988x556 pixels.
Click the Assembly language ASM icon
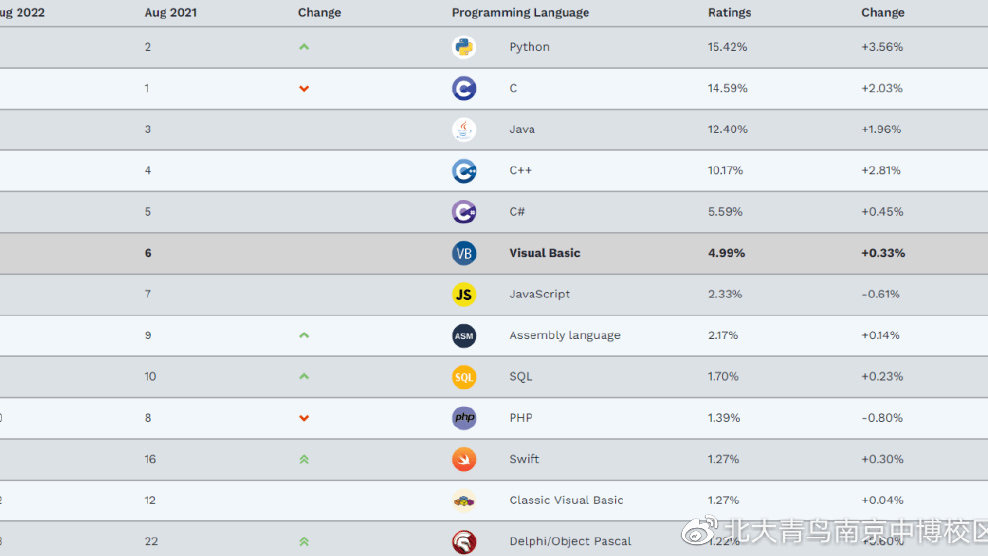point(464,336)
